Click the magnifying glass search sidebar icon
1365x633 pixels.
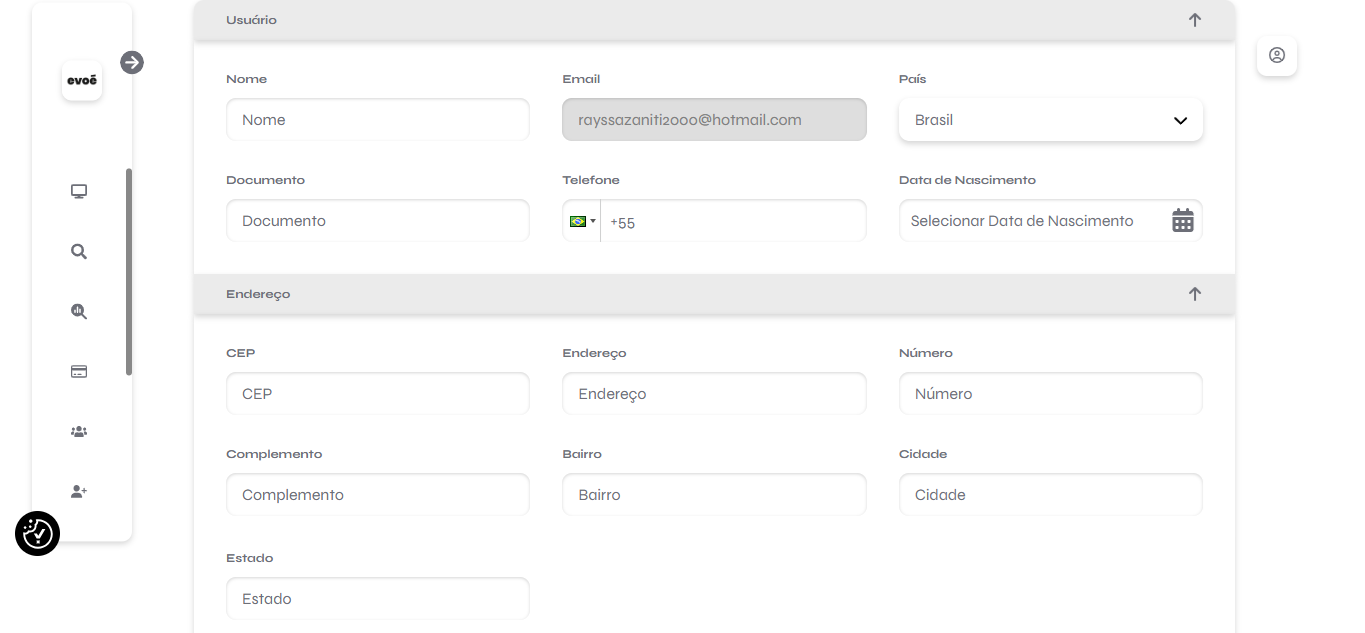(79, 252)
